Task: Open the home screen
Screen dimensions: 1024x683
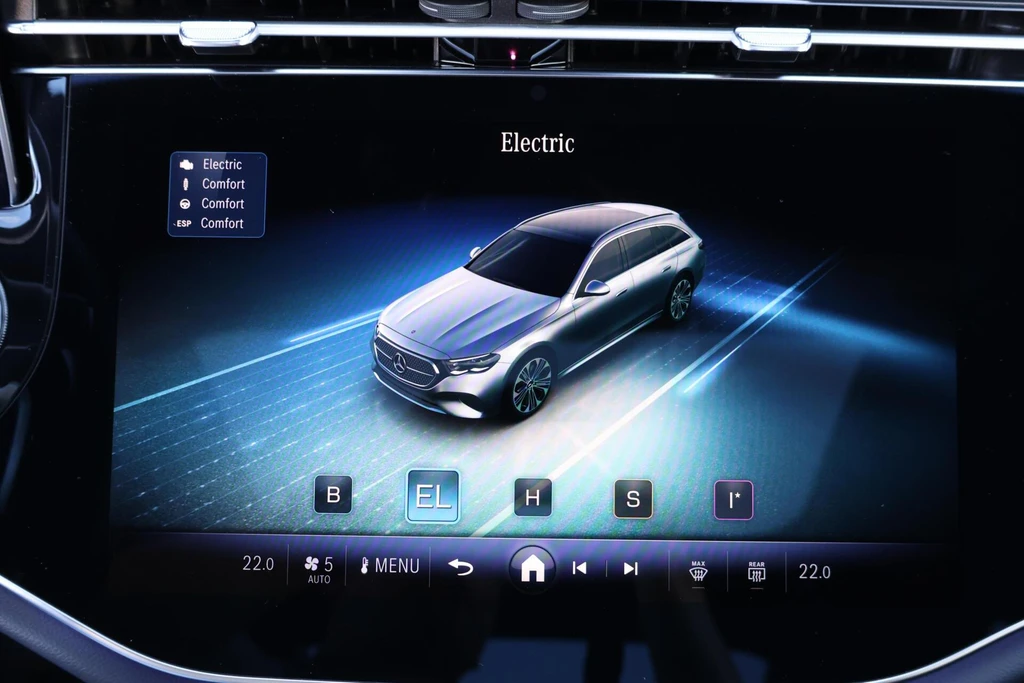Action: click(x=532, y=567)
